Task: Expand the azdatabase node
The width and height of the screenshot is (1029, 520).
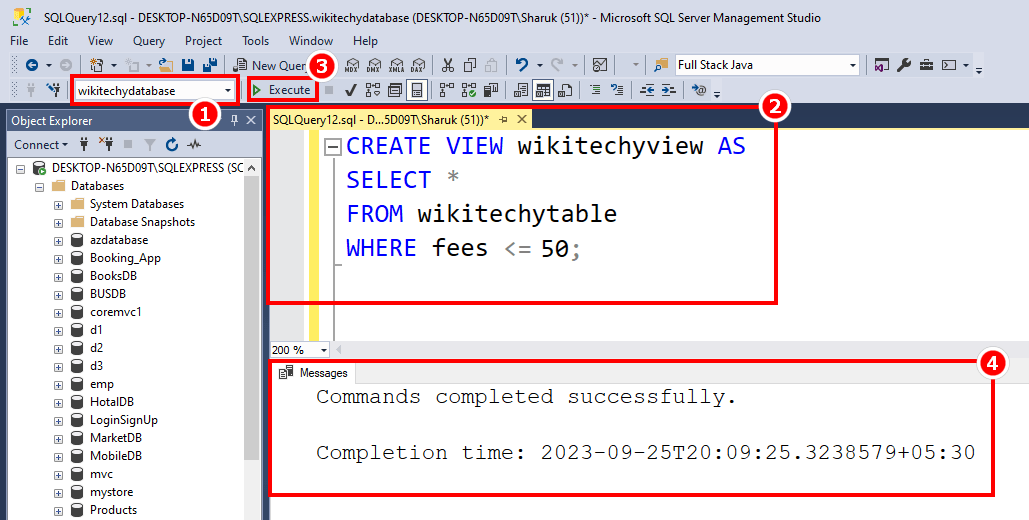Action: (58, 241)
